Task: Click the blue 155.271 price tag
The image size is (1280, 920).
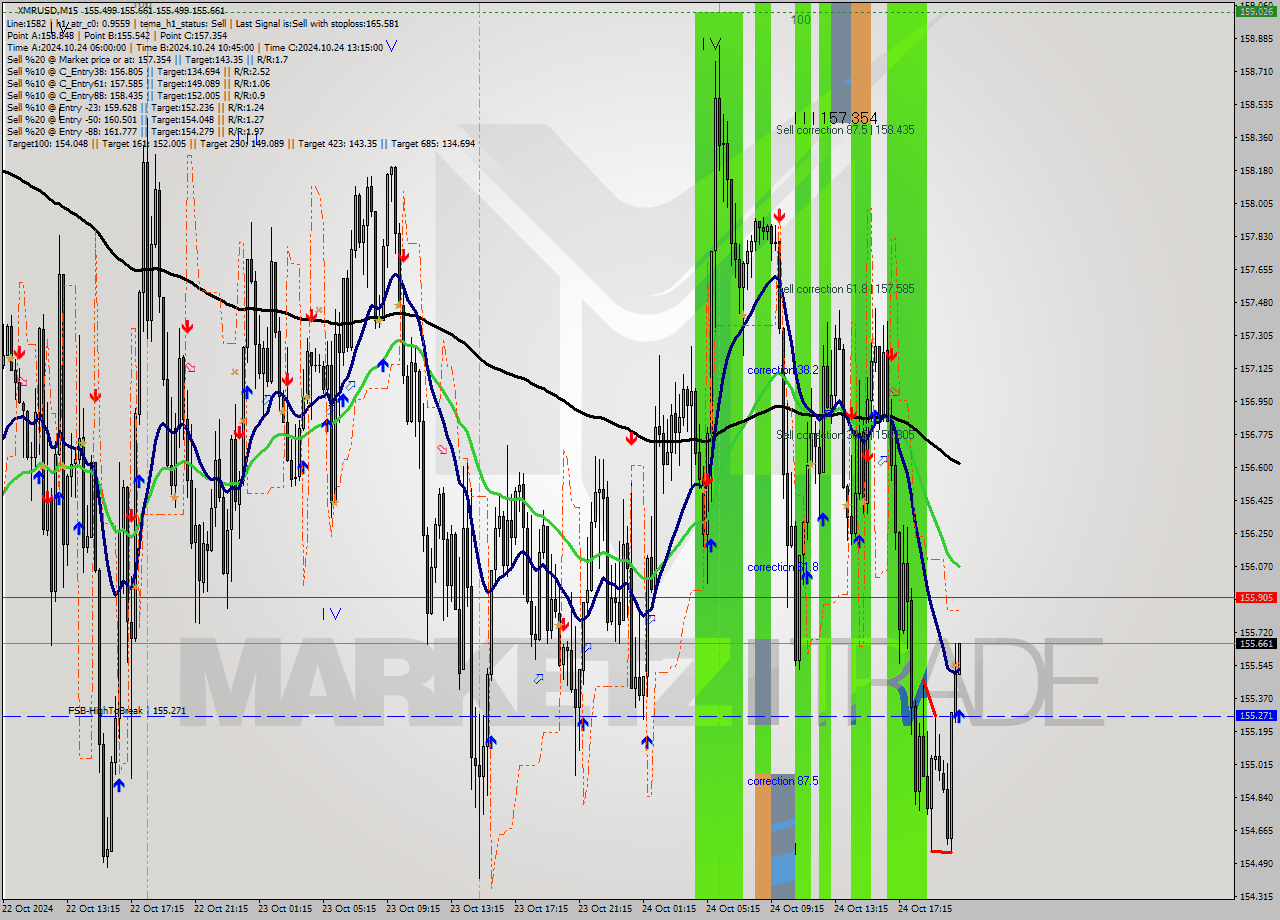Action: click(1257, 715)
